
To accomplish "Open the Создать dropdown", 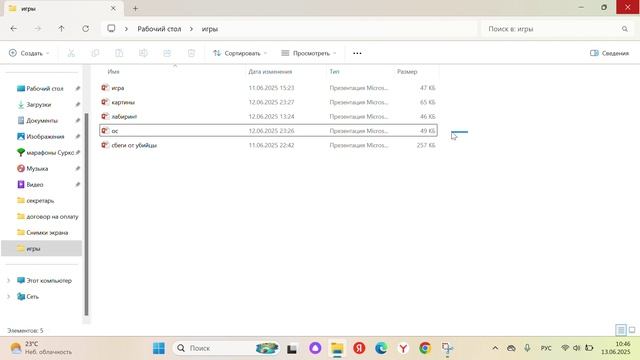I will [29, 53].
